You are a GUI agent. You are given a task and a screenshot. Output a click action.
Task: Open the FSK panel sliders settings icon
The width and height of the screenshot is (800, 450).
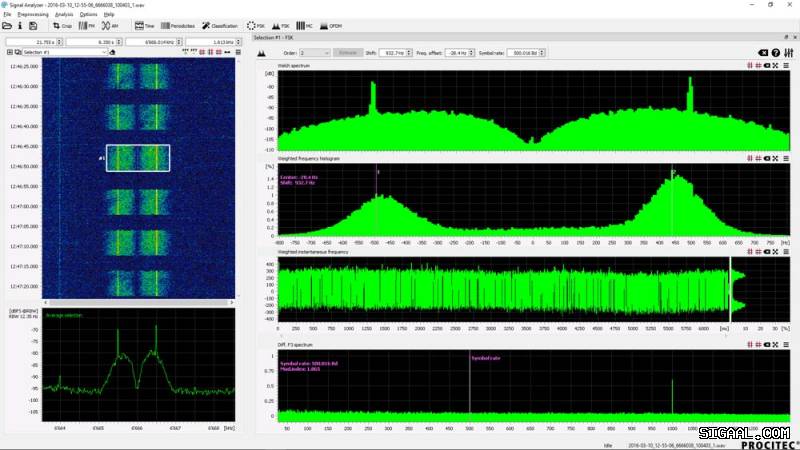pos(789,53)
